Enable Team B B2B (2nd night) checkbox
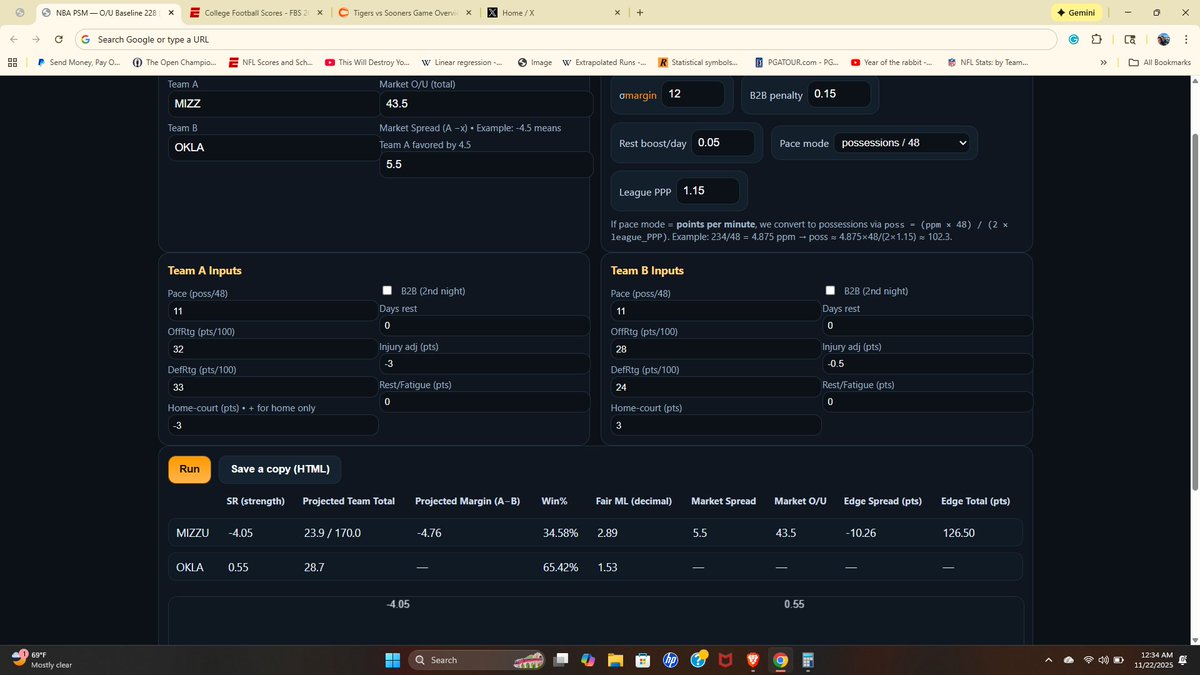Image resolution: width=1200 pixels, height=675 pixels. point(830,291)
